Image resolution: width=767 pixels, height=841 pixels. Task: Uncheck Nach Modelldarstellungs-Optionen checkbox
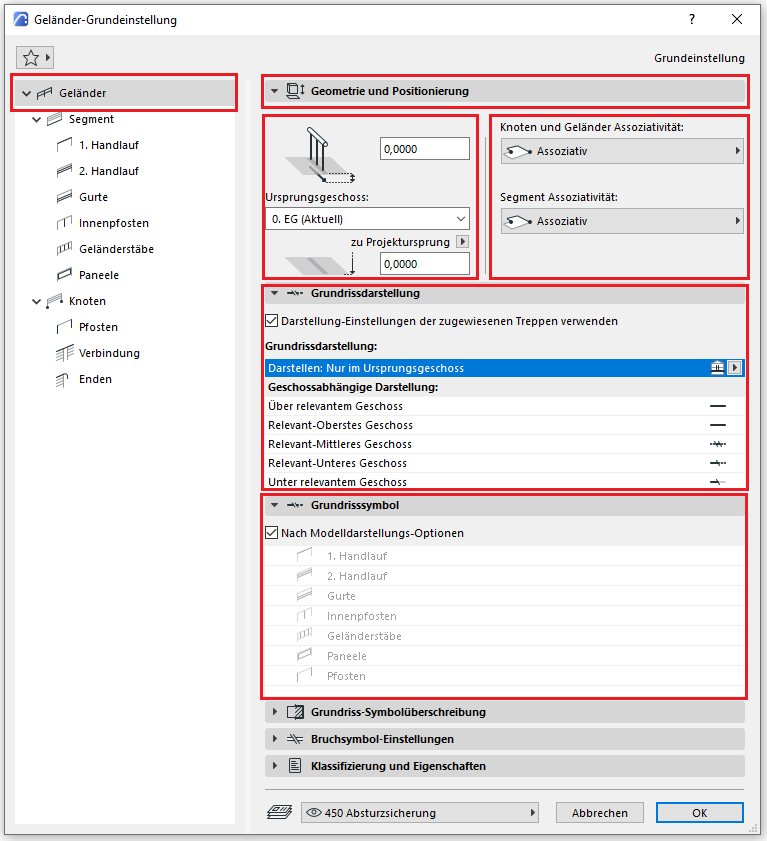click(x=272, y=533)
